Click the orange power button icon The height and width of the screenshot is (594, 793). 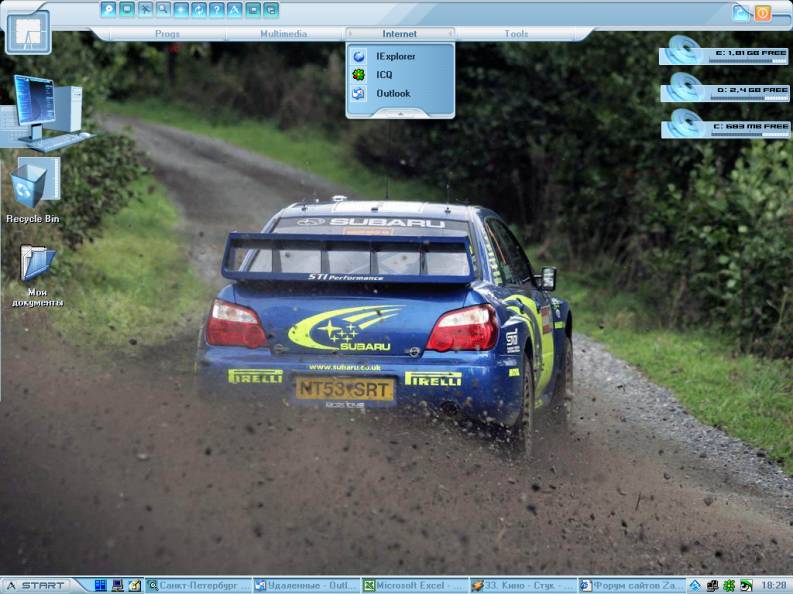(x=763, y=13)
